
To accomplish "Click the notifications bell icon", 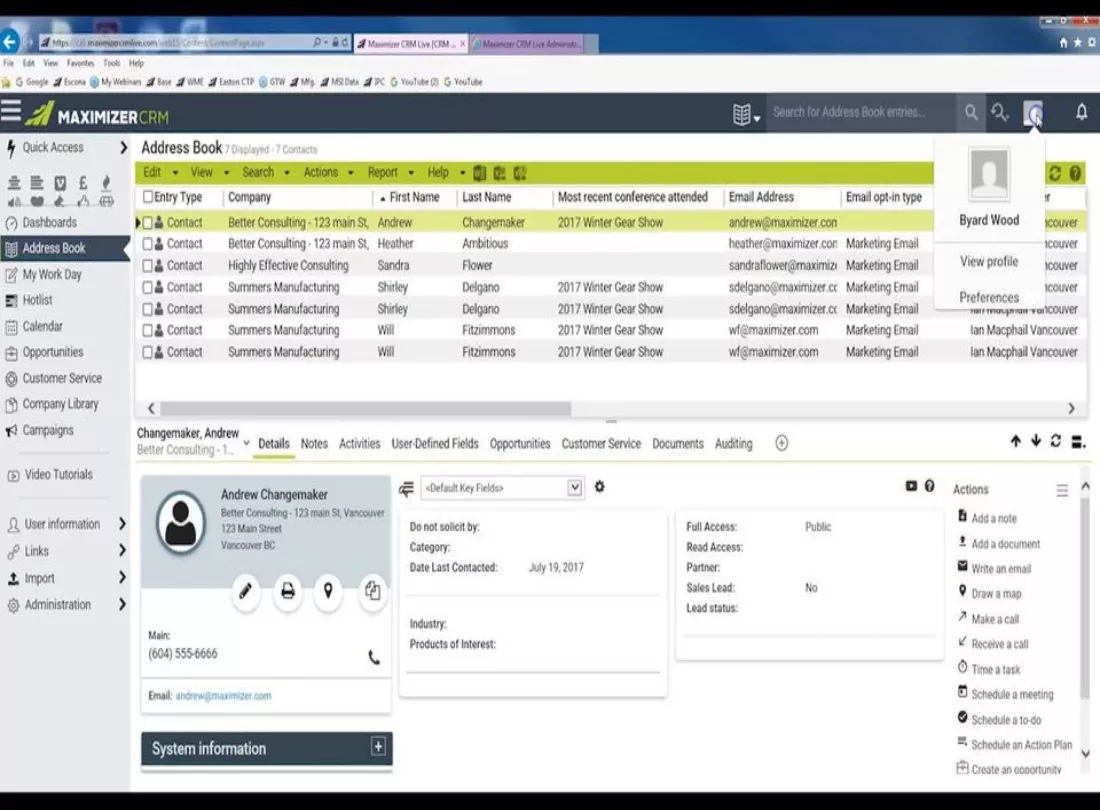I will tap(1082, 112).
